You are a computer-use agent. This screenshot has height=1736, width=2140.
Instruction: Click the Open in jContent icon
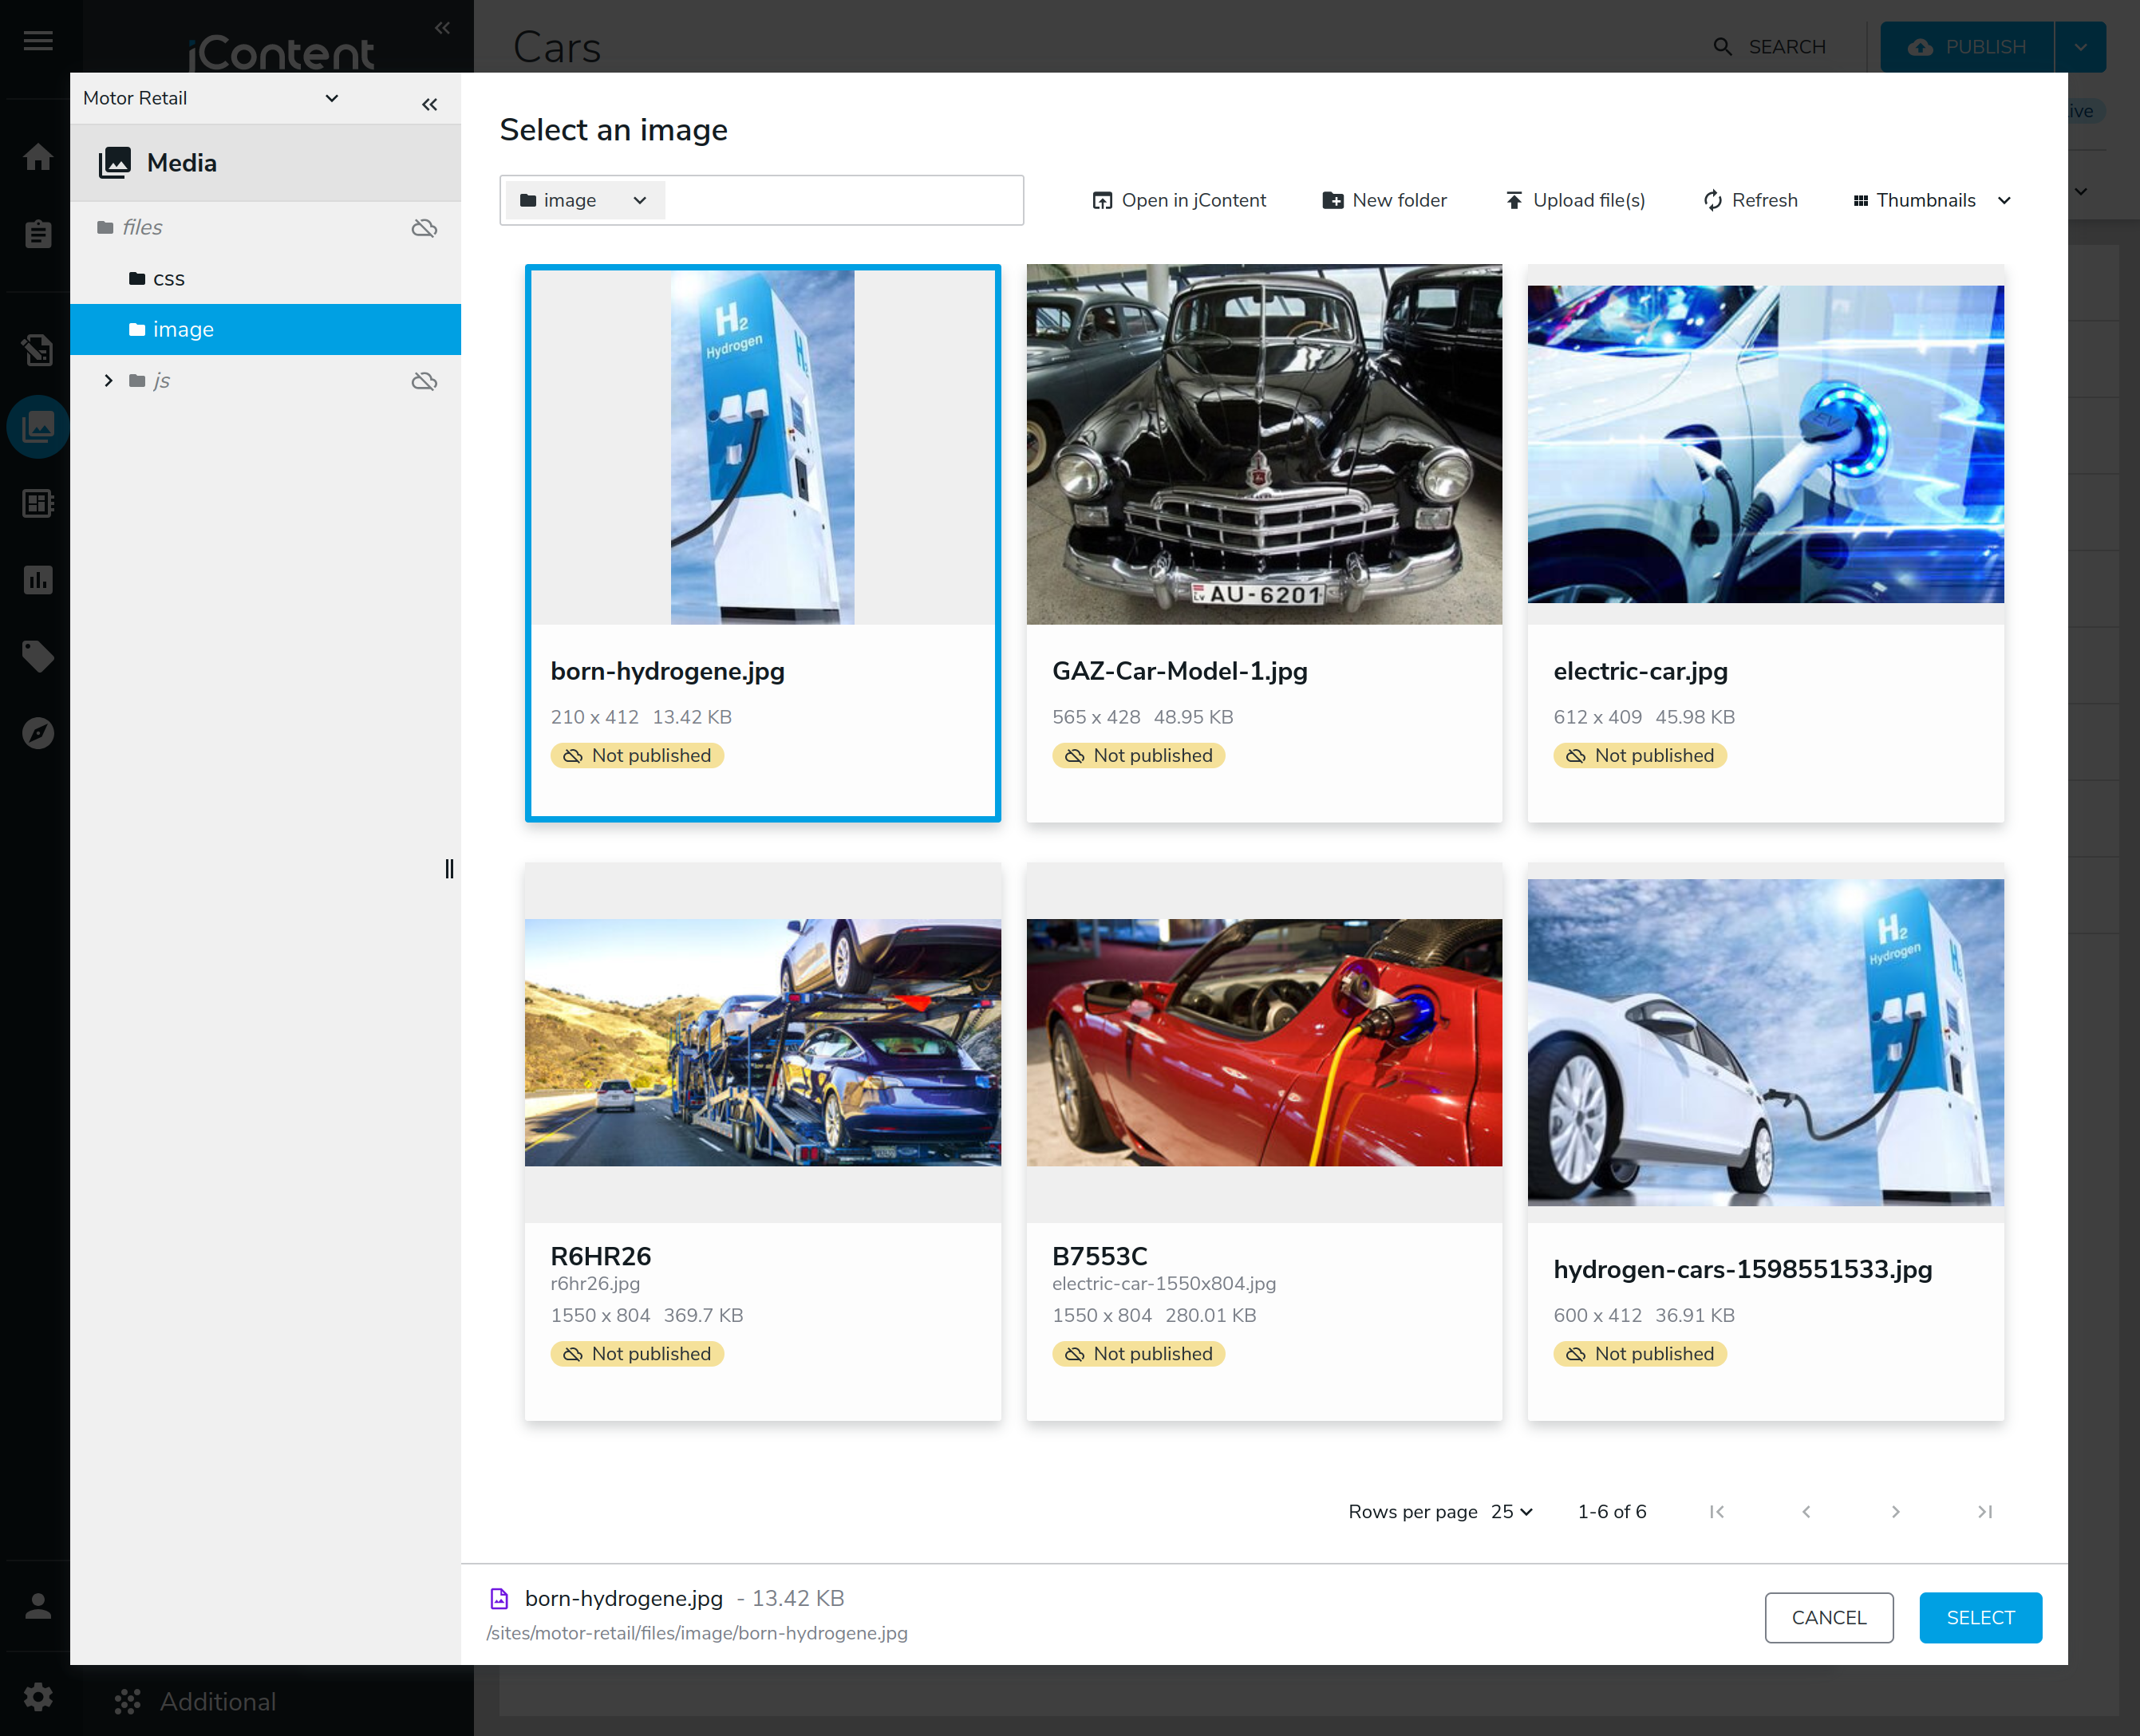(x=1101, y=200)
